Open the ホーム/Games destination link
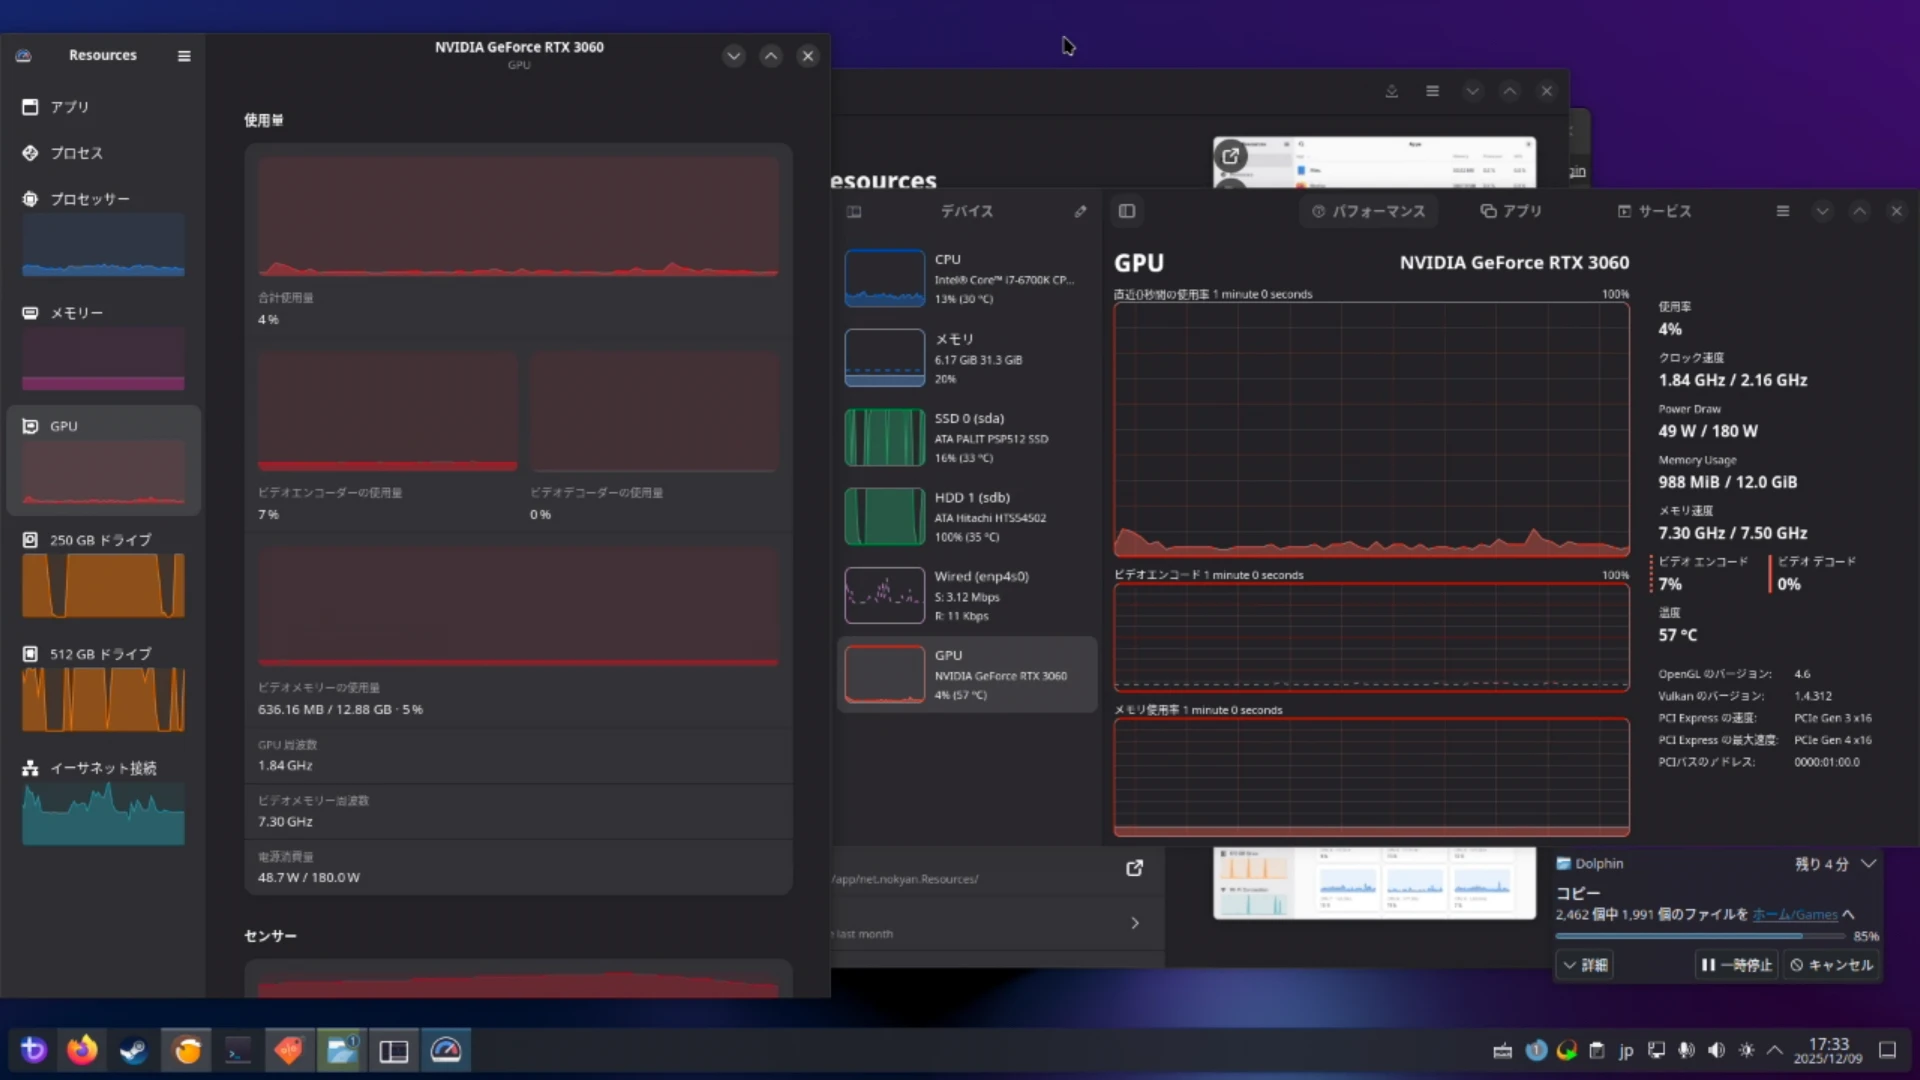The height and width of the screenshot is (1080, 1920). click(x=1795, y=914)
